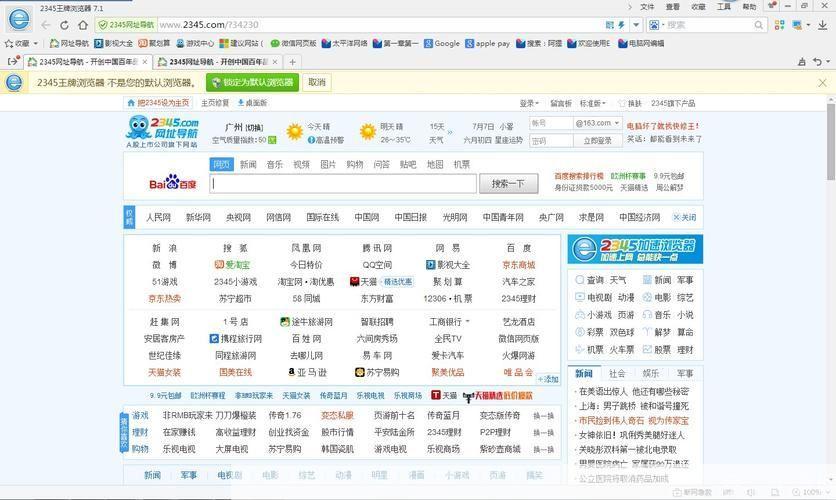Toggle the lightning speed-mode icon in the address bar
Screen dimensions: 836x500
coord(621,25)
